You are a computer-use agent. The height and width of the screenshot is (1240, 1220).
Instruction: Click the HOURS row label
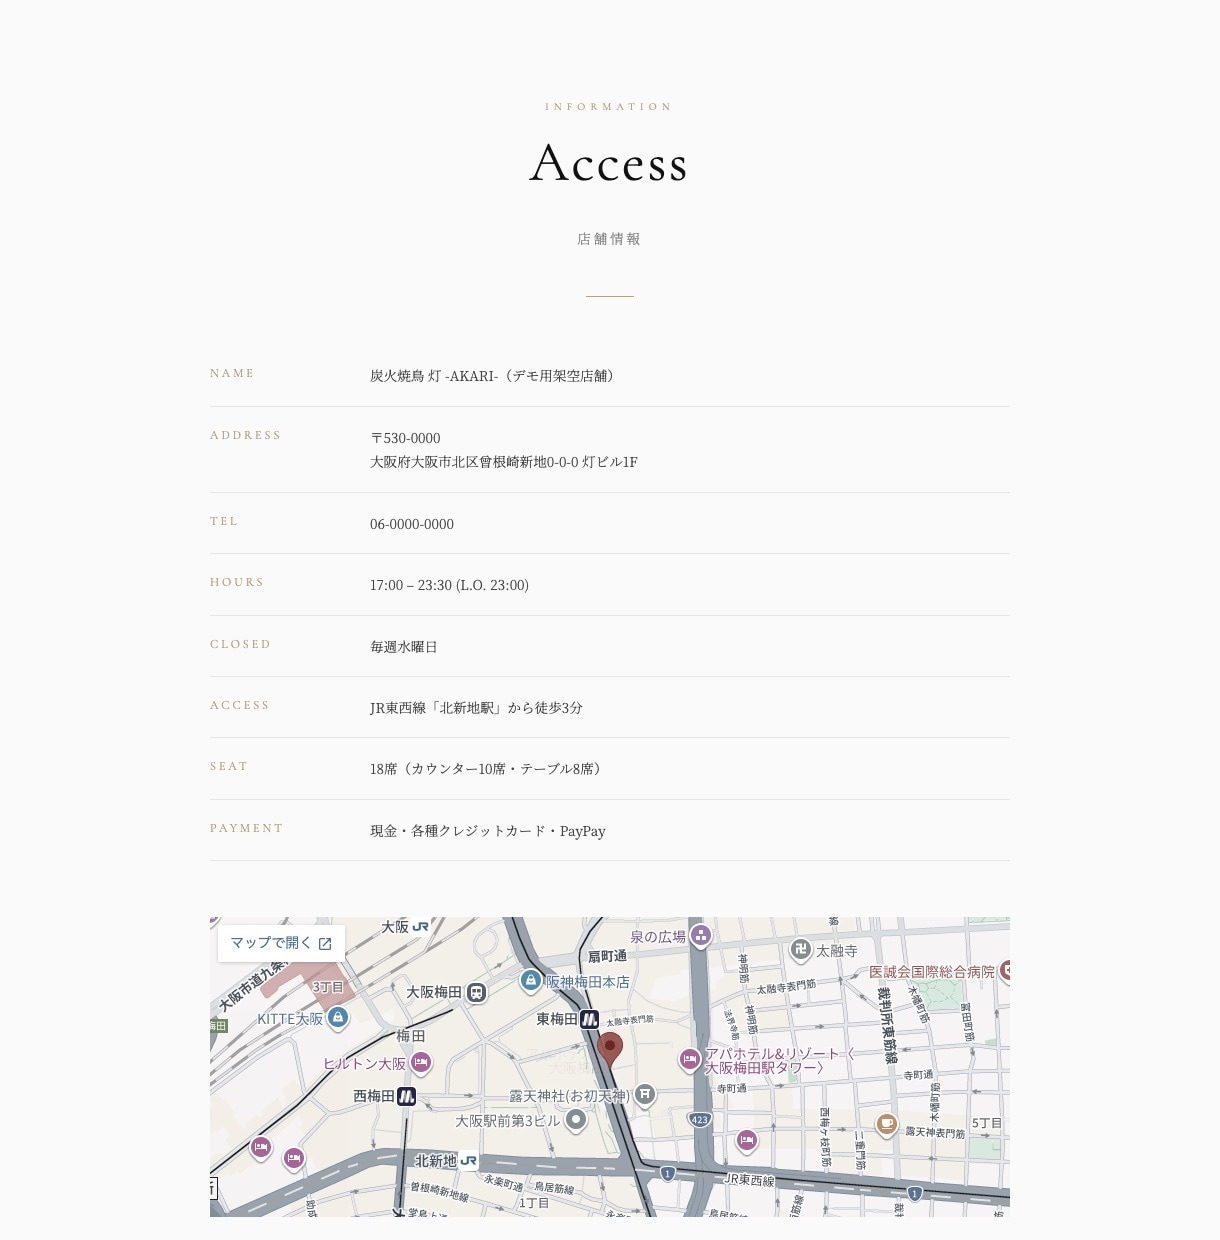237,582
